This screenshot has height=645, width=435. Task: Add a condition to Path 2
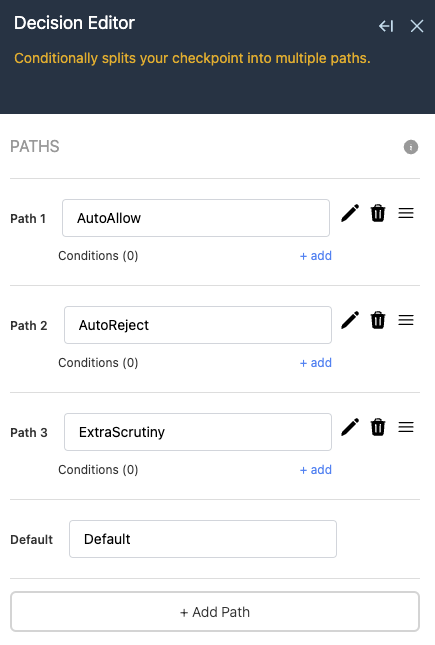[316, 363]
